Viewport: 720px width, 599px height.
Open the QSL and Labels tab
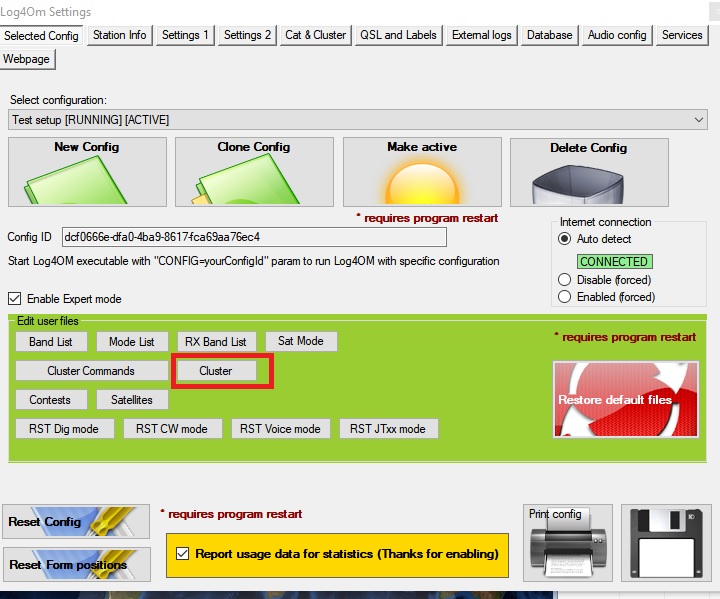pos(398,35)
